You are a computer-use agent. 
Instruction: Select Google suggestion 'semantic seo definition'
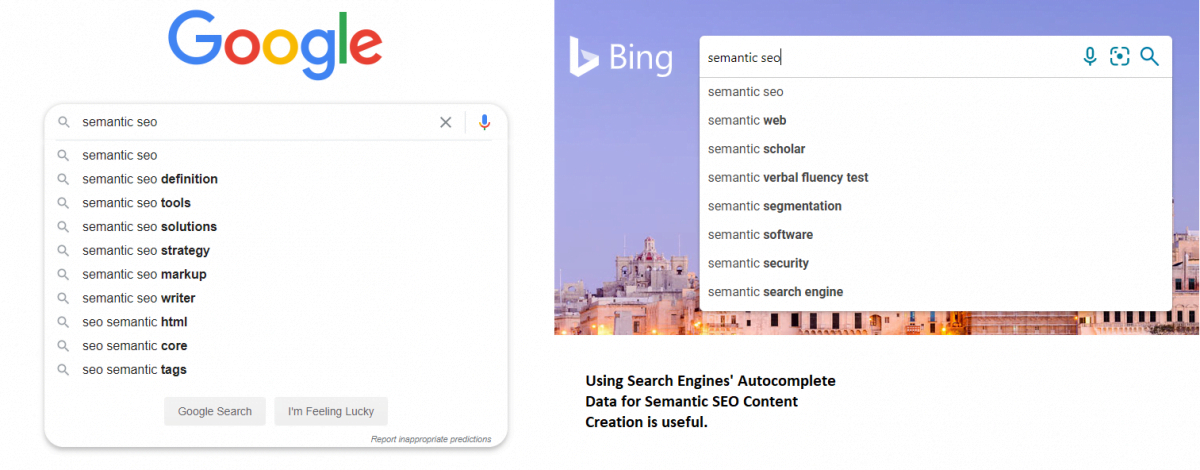pos(150,179)
